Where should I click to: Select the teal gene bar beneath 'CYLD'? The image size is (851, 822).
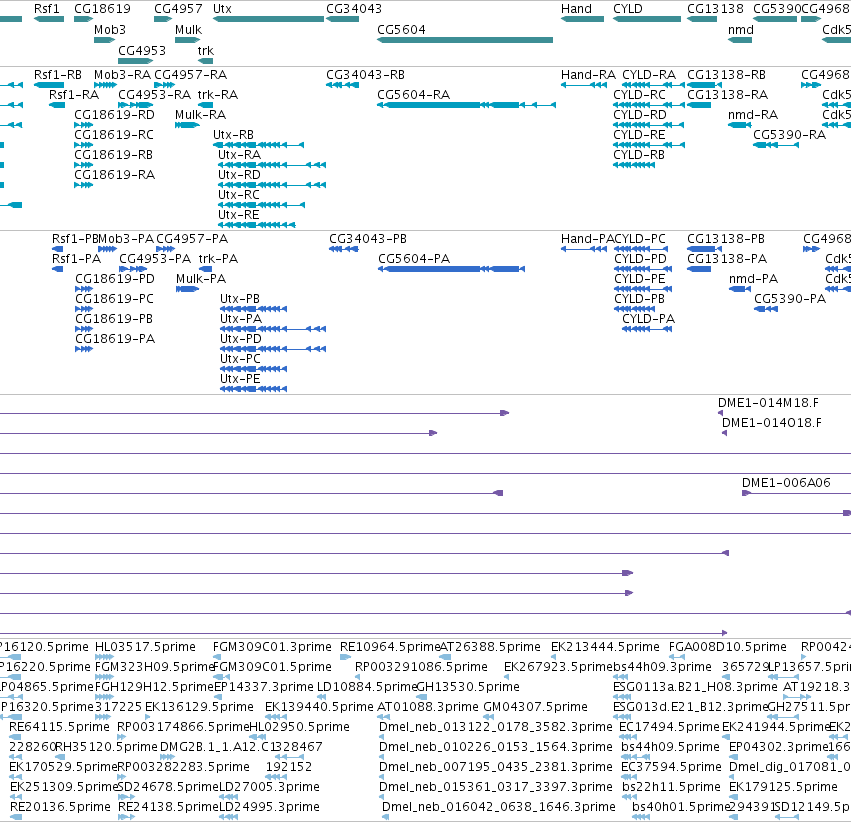[x=647, y=19]
